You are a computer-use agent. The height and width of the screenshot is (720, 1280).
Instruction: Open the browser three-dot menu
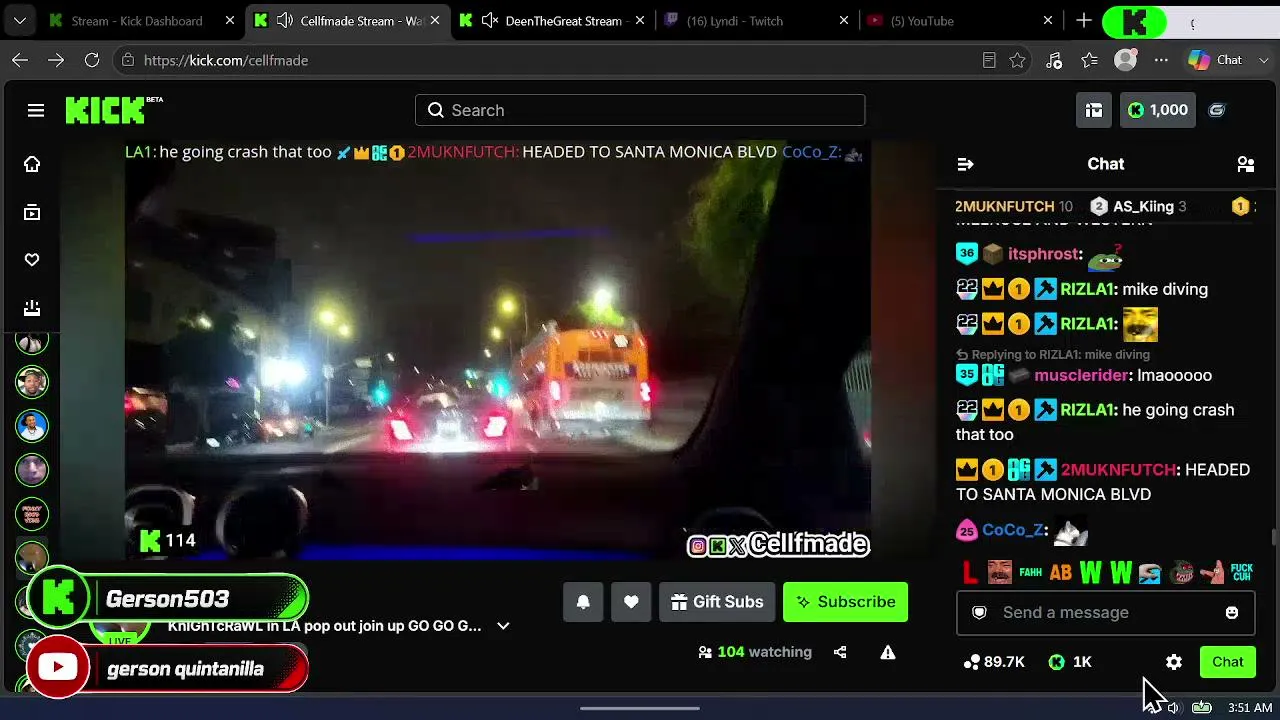tap(1161, 60)
